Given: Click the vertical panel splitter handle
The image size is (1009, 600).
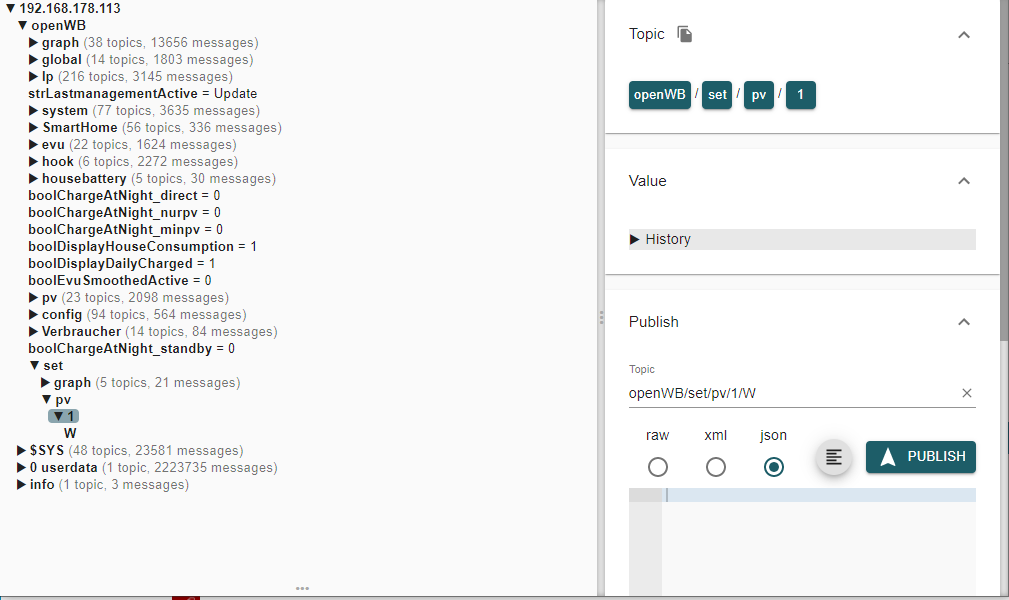Looking at the screenshot, I should (601, 317).
